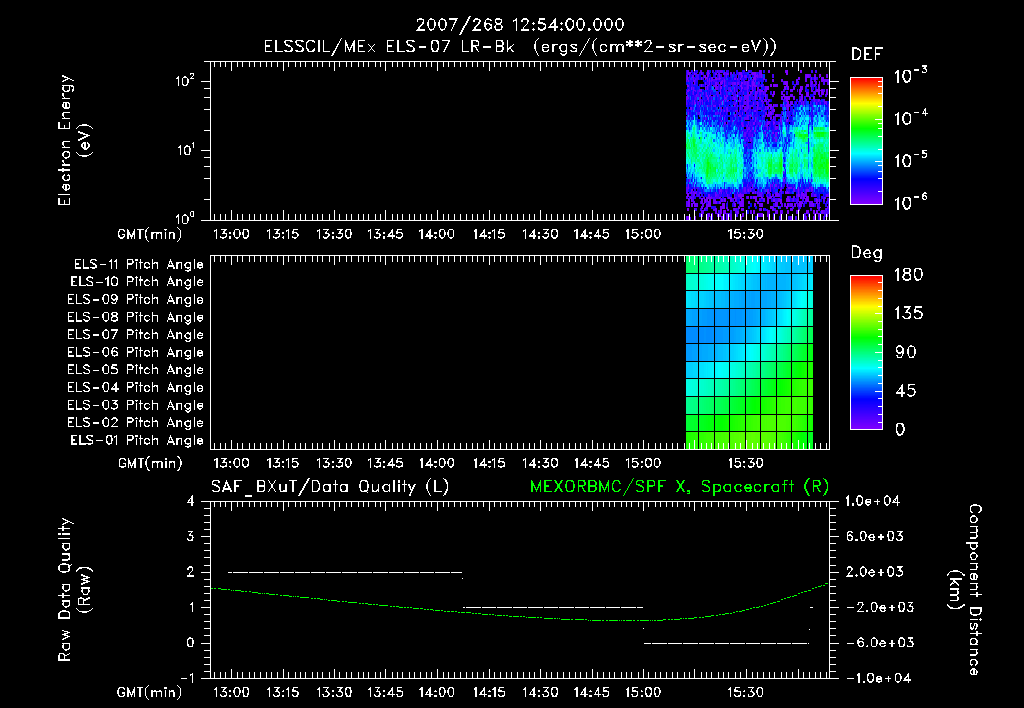Click the Deg colorbar label
1024x708 pixels.
[867, 253]
